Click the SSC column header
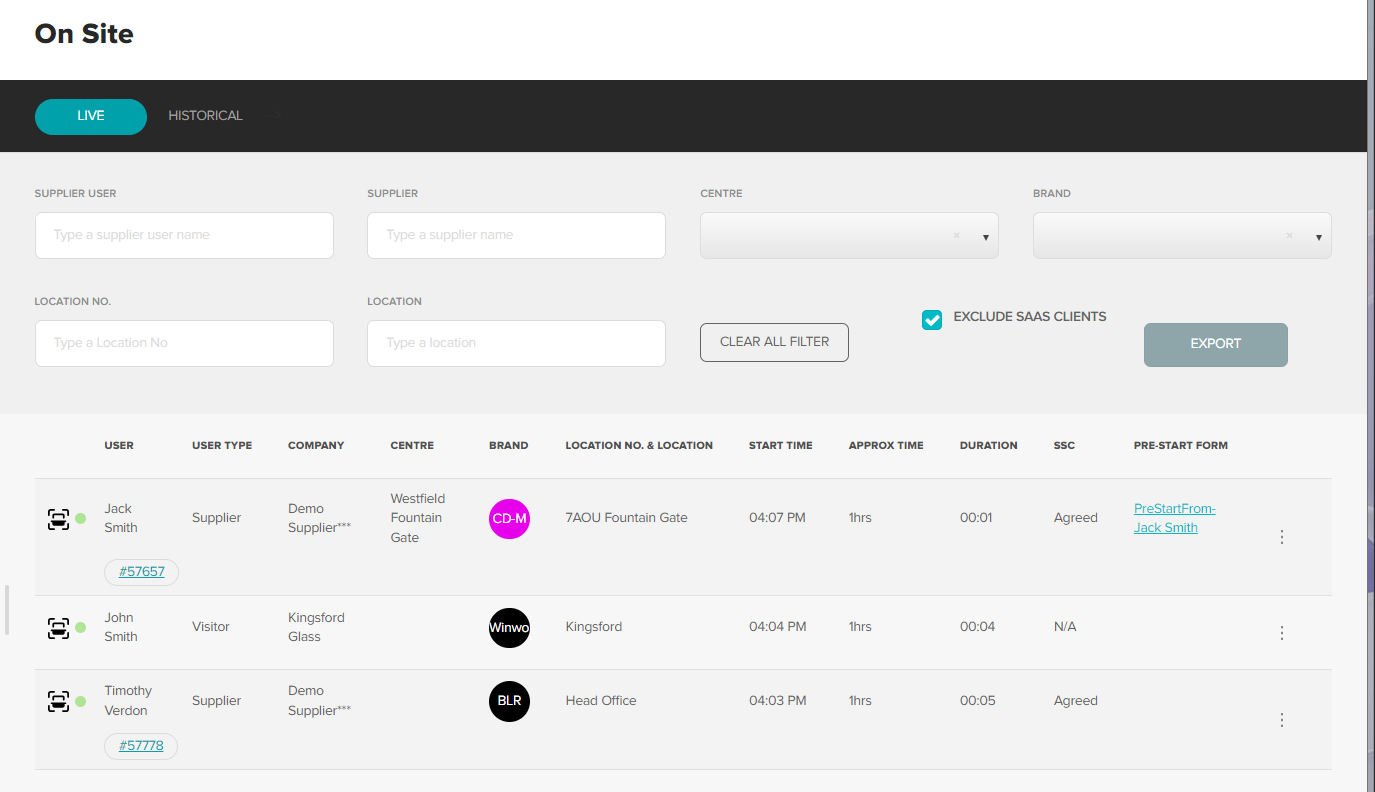 click(x=1064, y=446)
